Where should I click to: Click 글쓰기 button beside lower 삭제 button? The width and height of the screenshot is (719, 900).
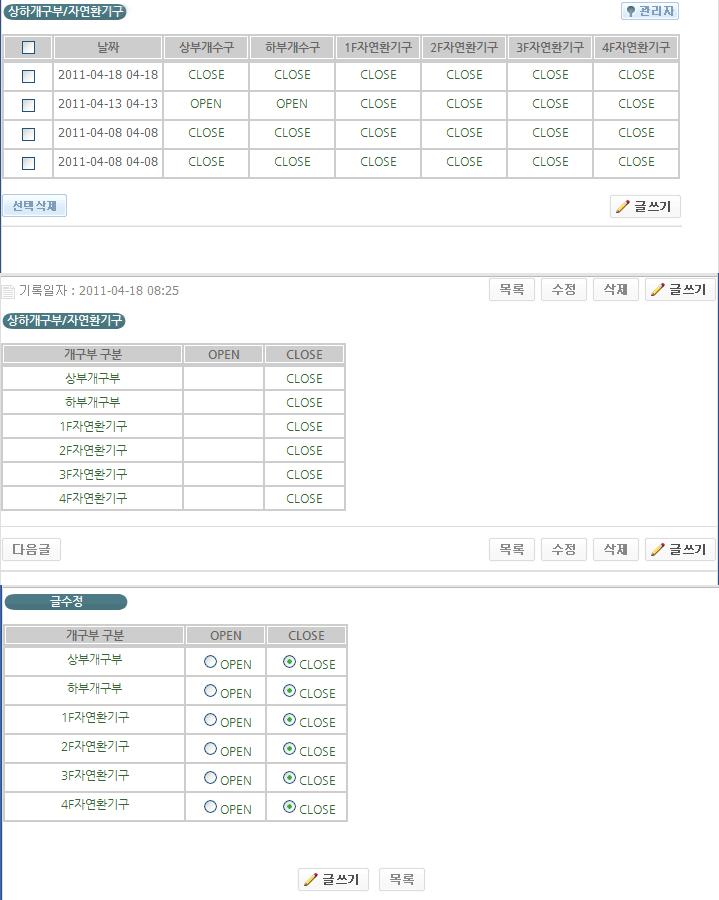click(680, 549)
